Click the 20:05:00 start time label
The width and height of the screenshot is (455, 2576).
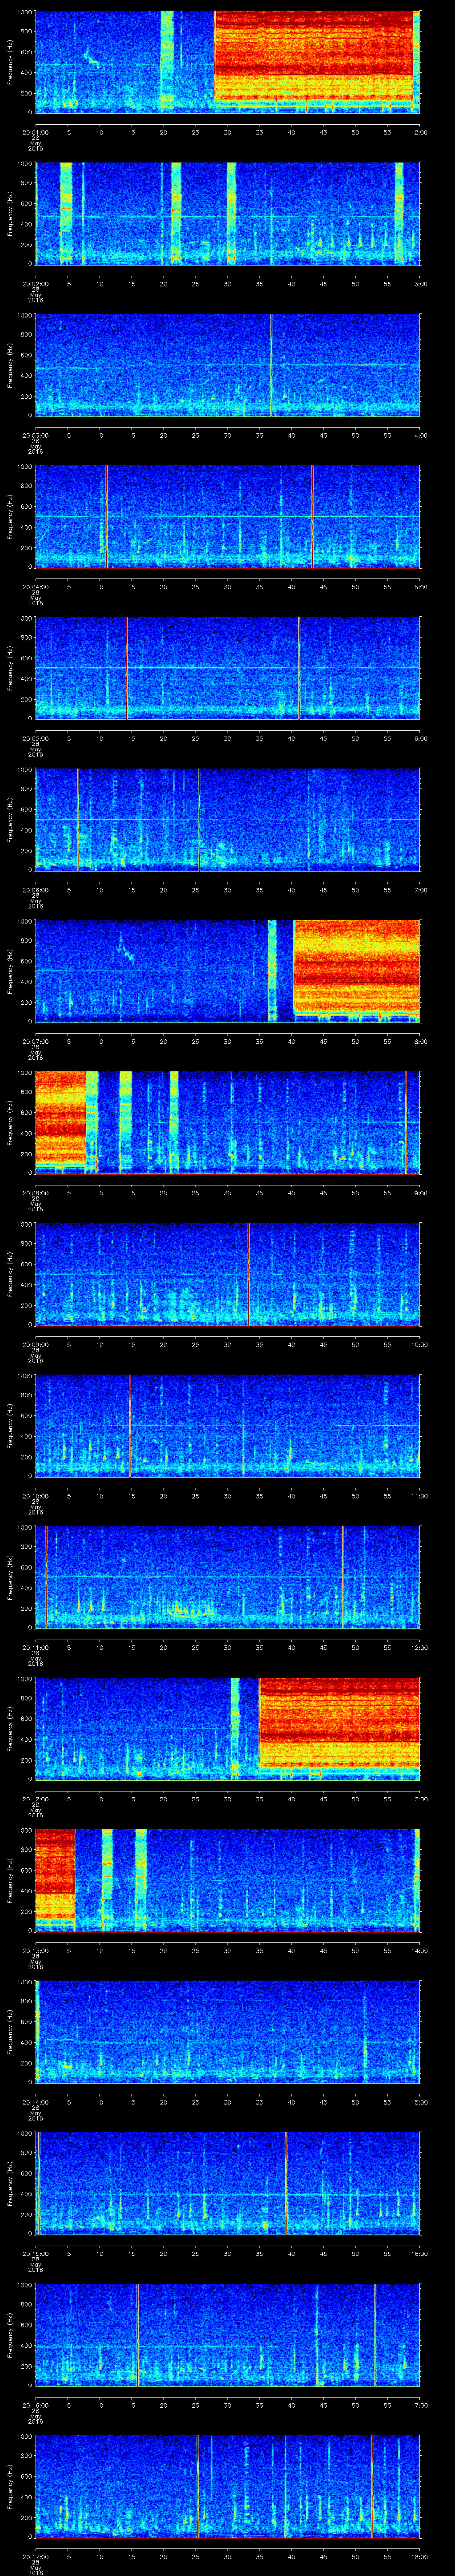point(35,739)
